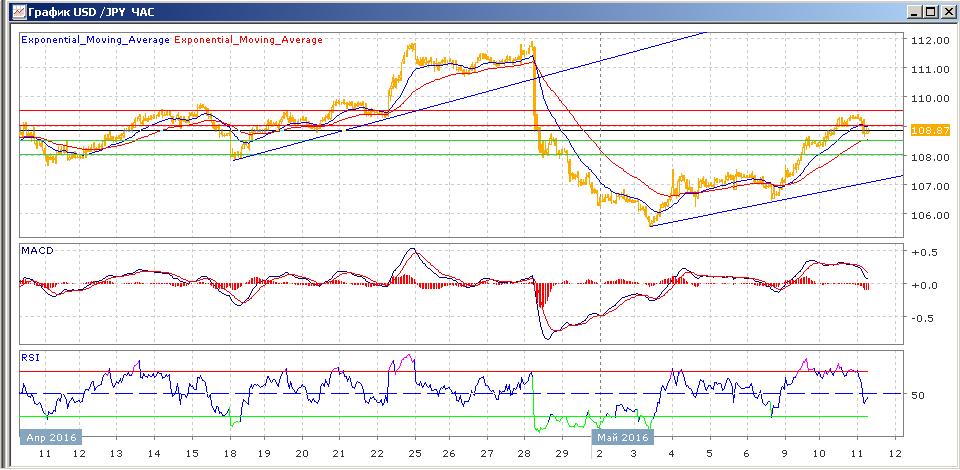Click the Апр 2016 month marker
Viewport: 960px width, 470px height.
52,437
